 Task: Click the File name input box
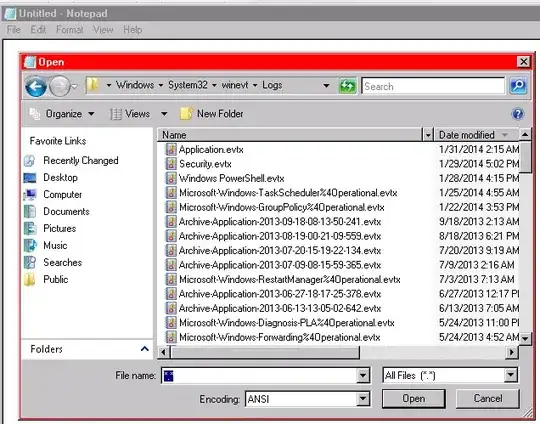tap(259, 375)
